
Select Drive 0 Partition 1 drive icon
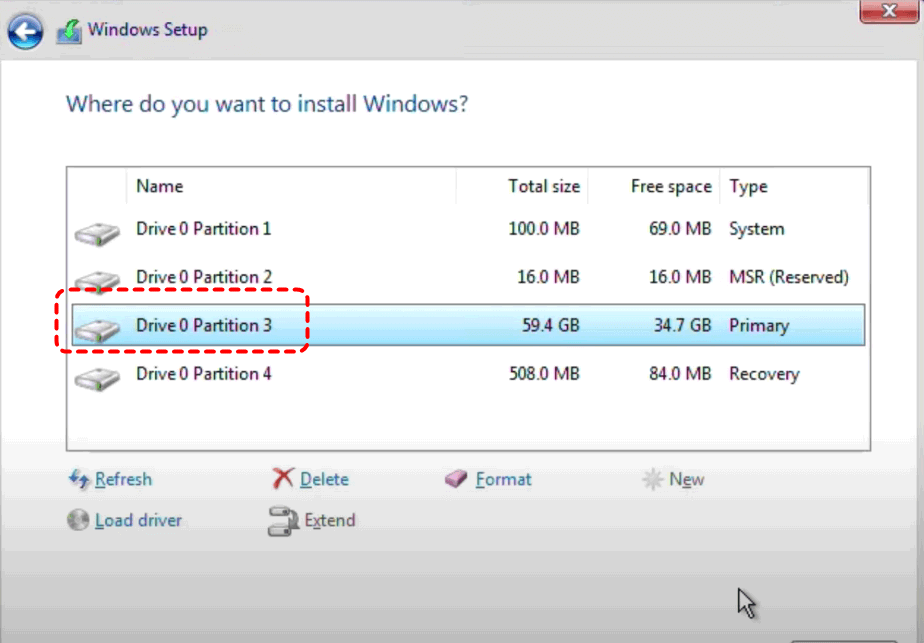pos(97,233)
